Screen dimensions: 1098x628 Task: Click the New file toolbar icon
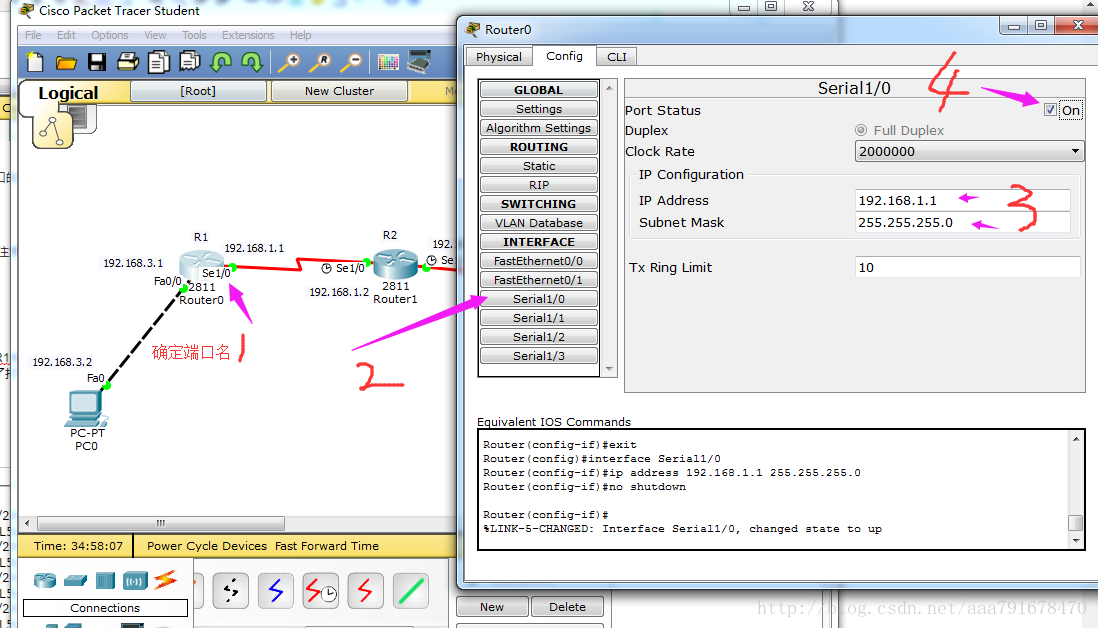tap(35, 62)
